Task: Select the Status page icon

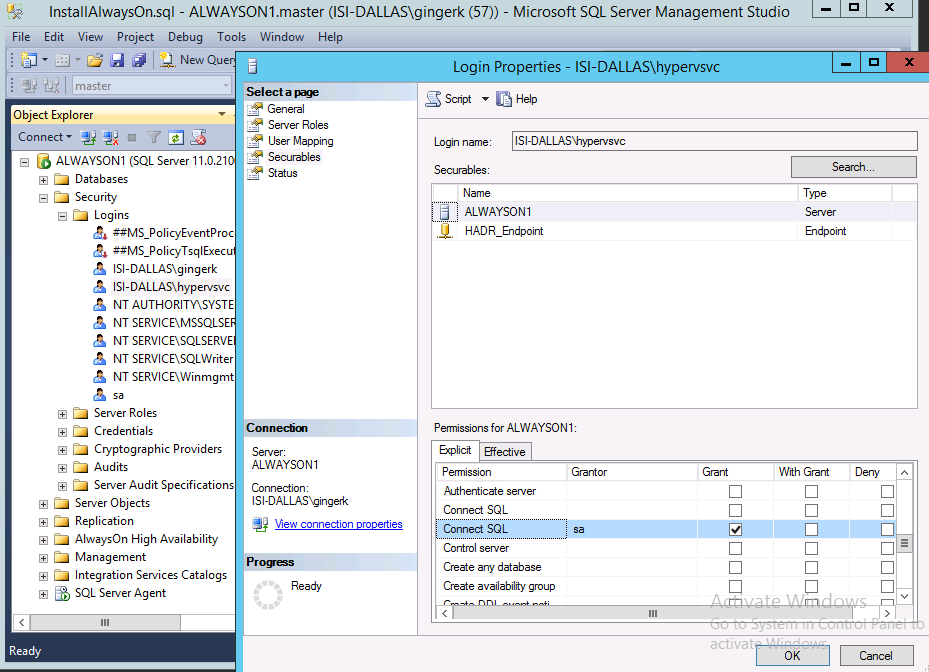Action: pyautogui.click(x=255, y=173)
